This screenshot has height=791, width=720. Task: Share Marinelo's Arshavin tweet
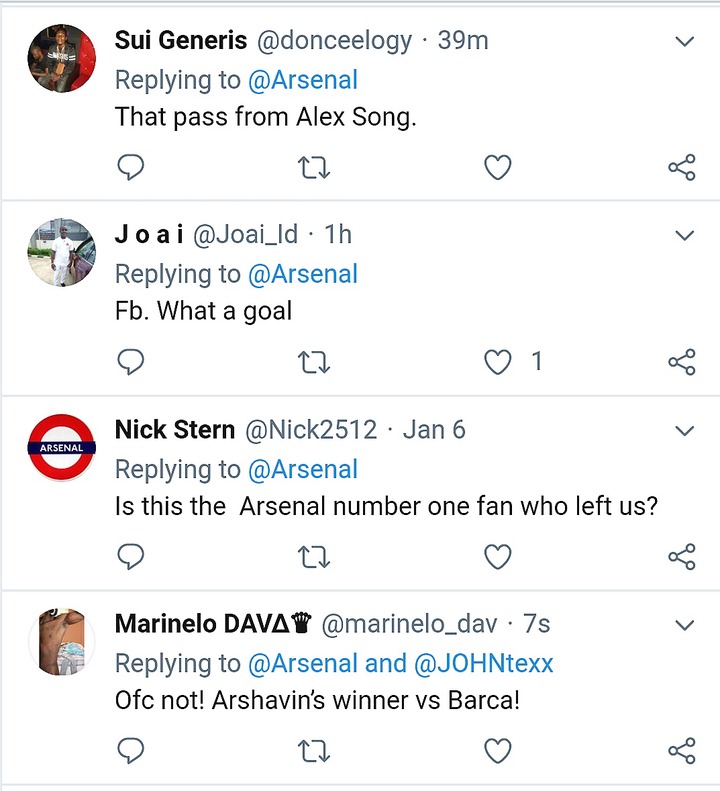click(681, 750)
